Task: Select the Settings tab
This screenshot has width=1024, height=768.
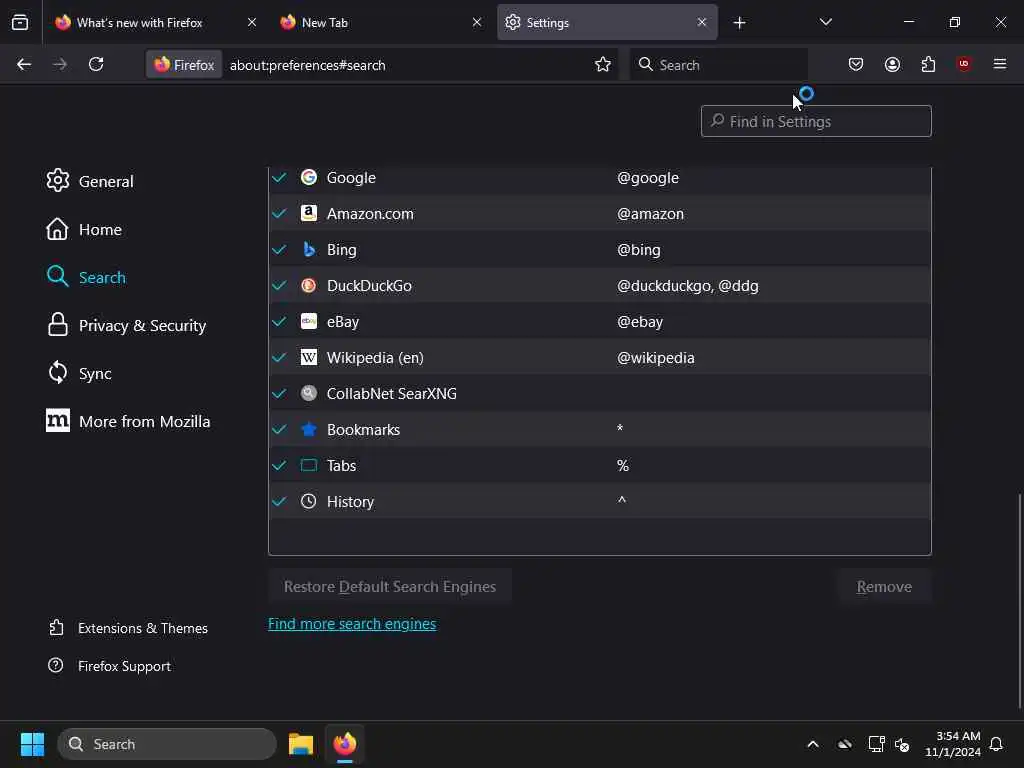Action: (607, 22)
